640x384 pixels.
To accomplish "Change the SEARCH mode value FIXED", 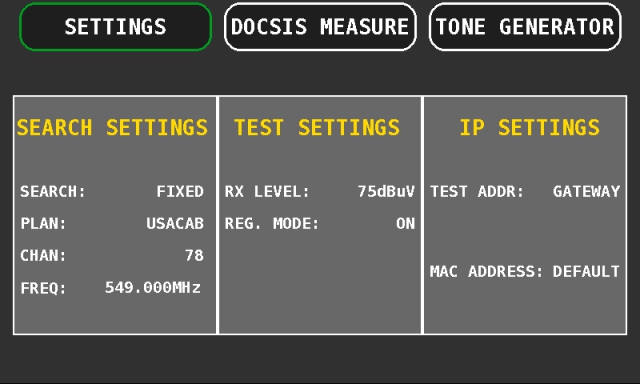I will [180, 191].
